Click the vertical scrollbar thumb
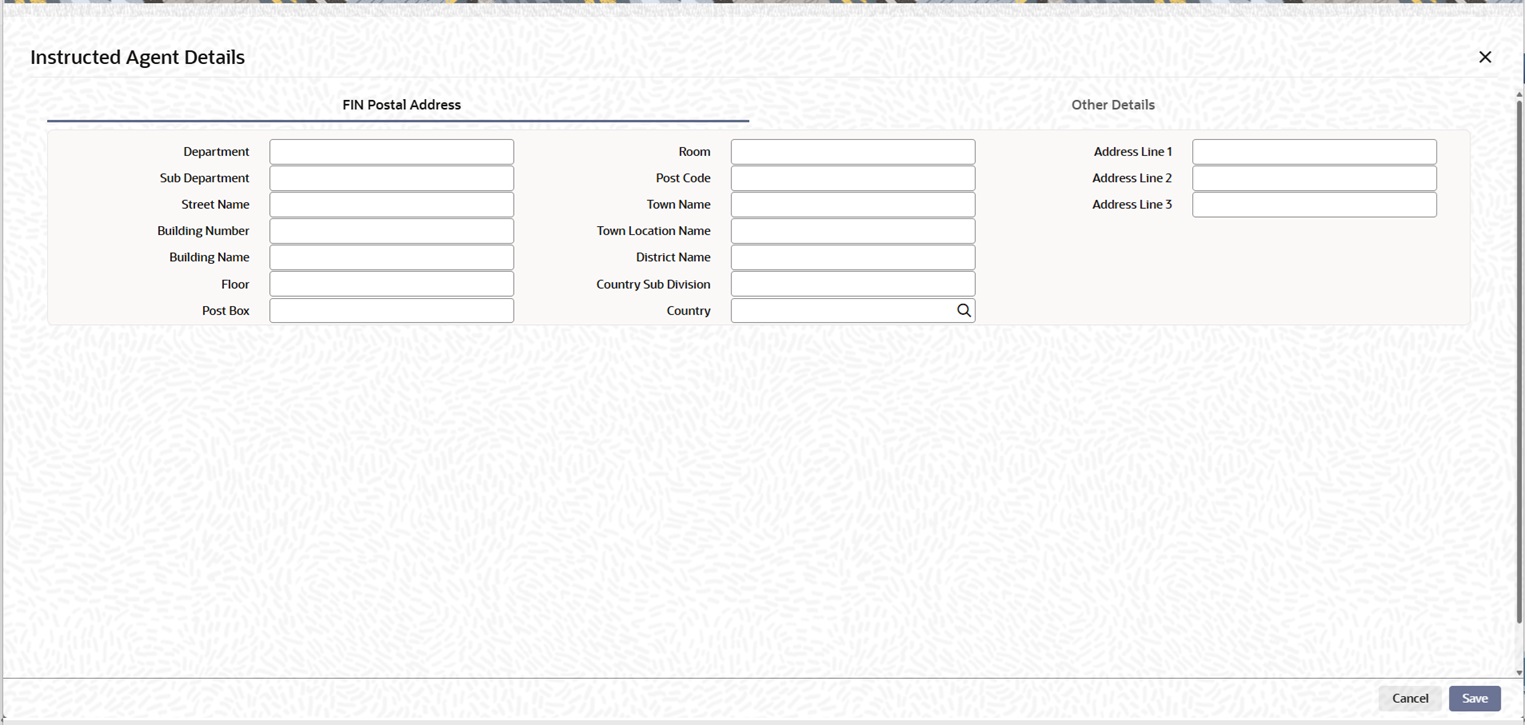Image resolution: width=1527 pixels, height=728 pixels. click(x=1519, y=362)
